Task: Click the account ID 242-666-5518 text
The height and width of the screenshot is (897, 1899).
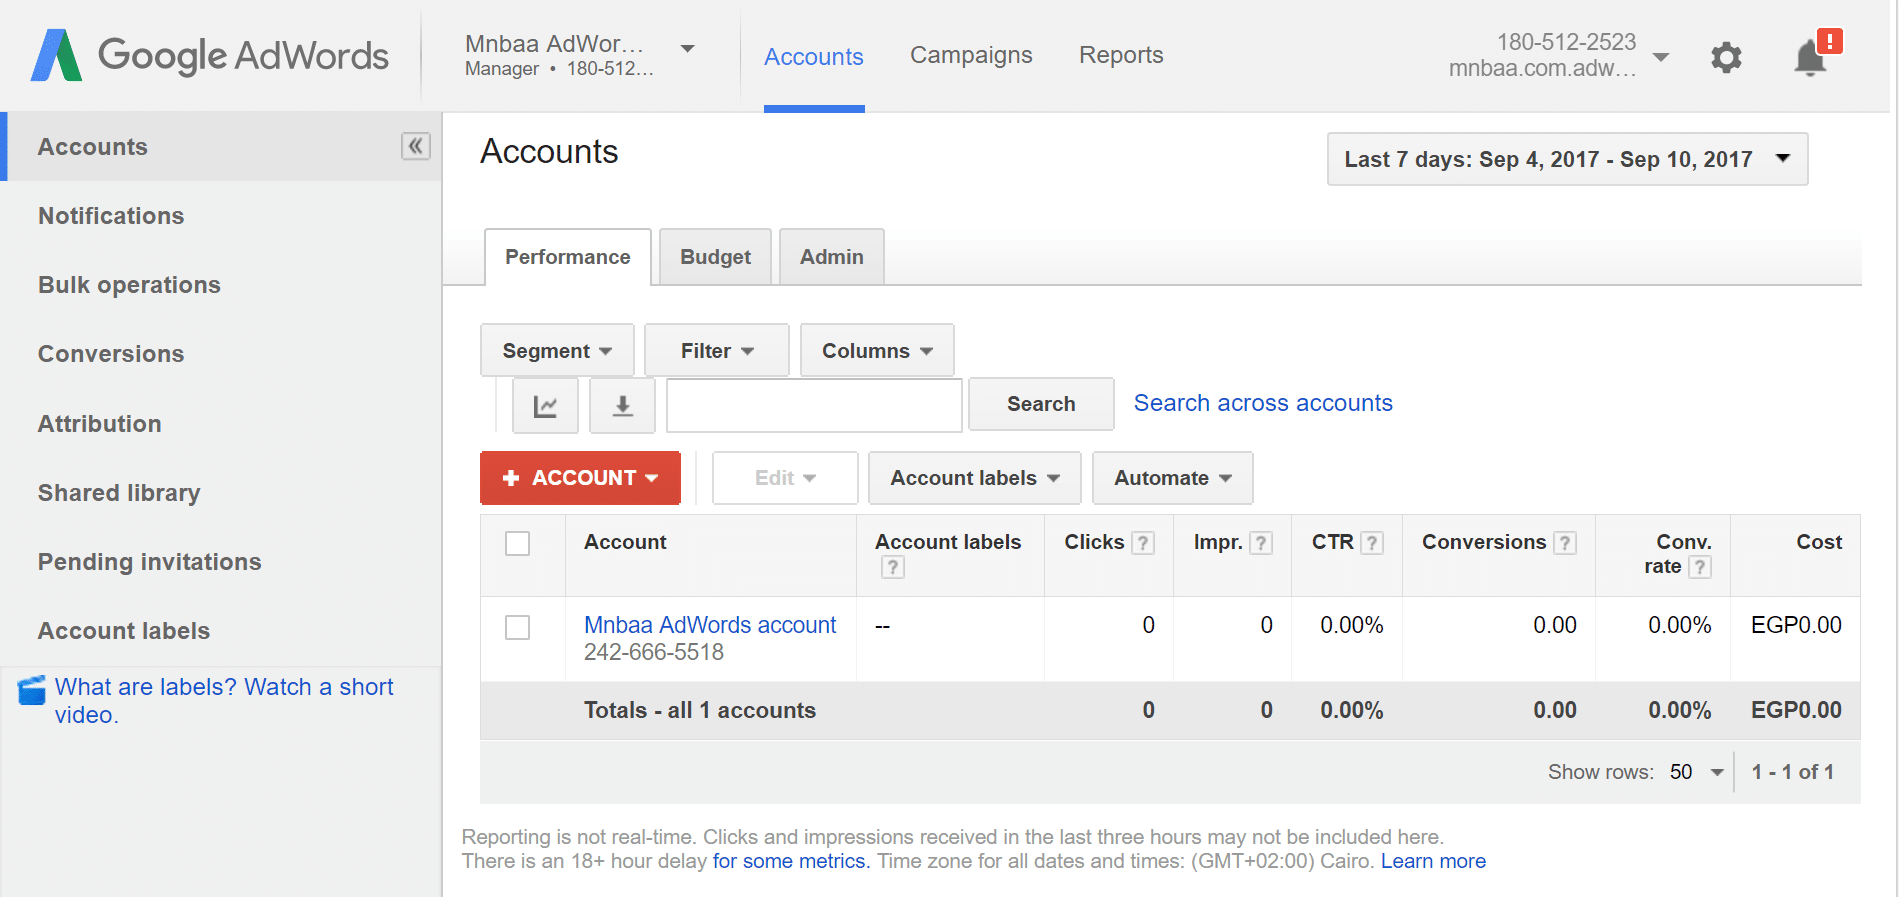Action: pos(654,652)
